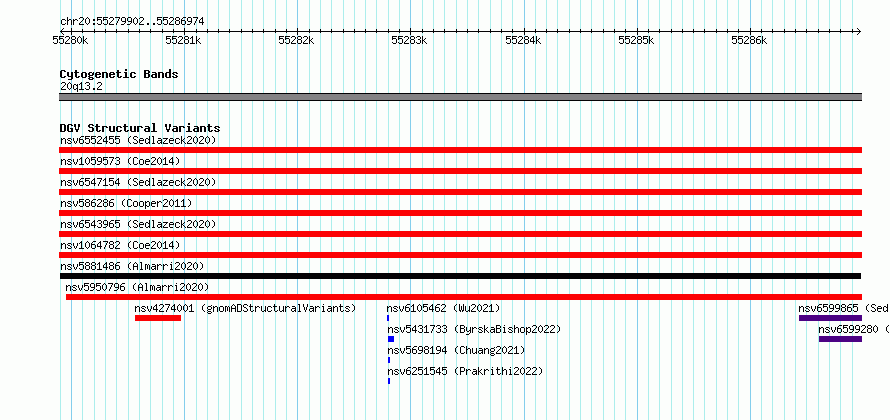Click the 55283k ruler tick label
This screenshot has height=420, width=890.
[x=410, y=40]
